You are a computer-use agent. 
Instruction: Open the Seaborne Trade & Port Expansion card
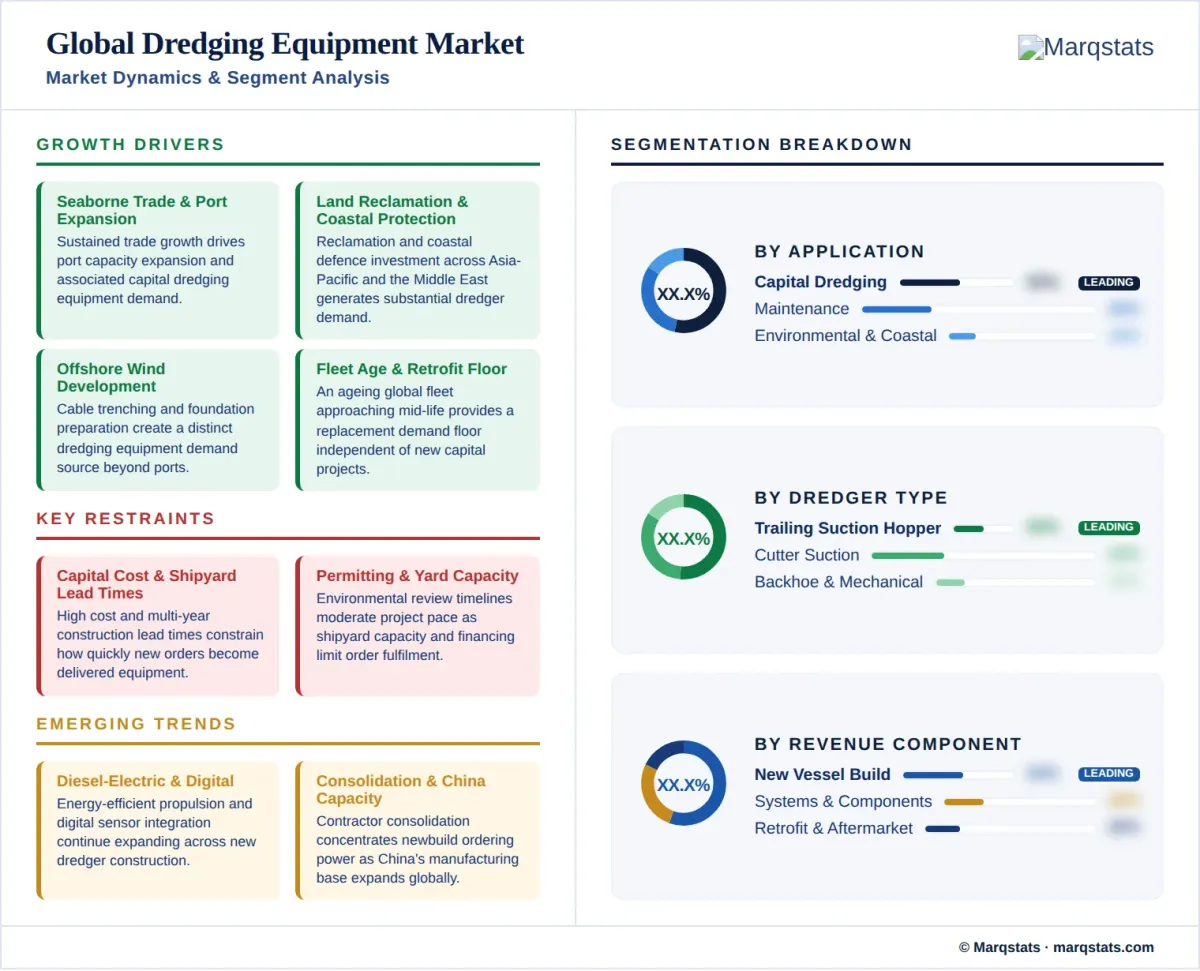158,260
